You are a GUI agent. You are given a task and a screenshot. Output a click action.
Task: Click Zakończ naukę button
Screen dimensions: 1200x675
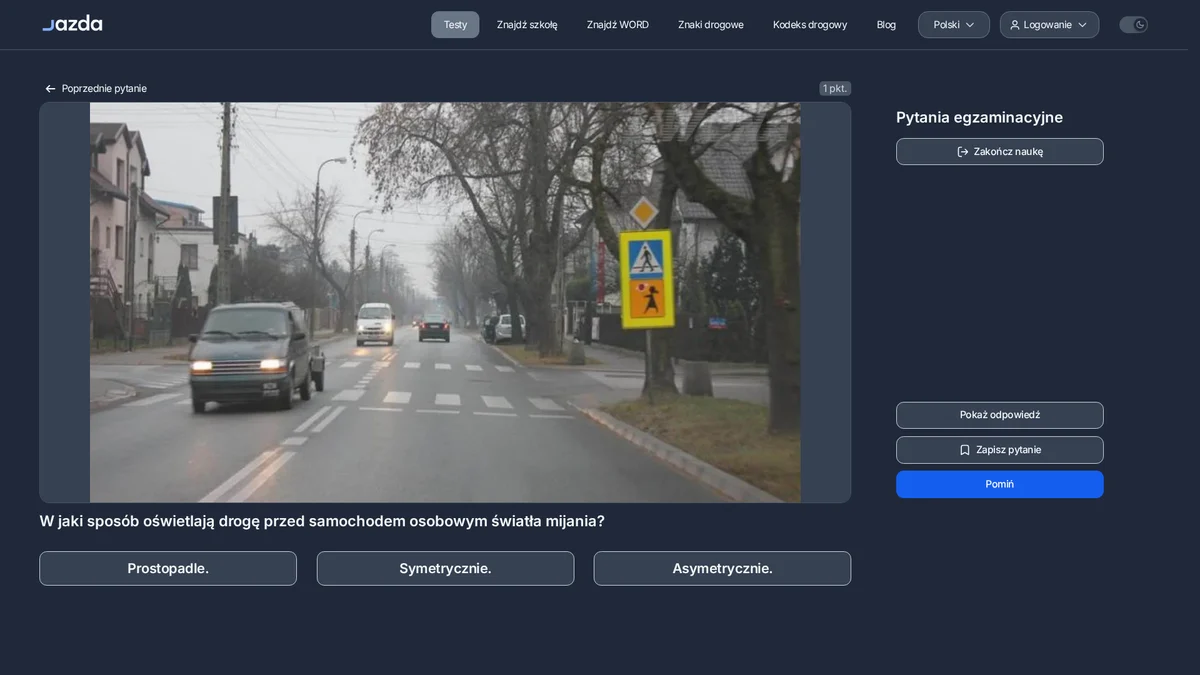point(1000,152)
